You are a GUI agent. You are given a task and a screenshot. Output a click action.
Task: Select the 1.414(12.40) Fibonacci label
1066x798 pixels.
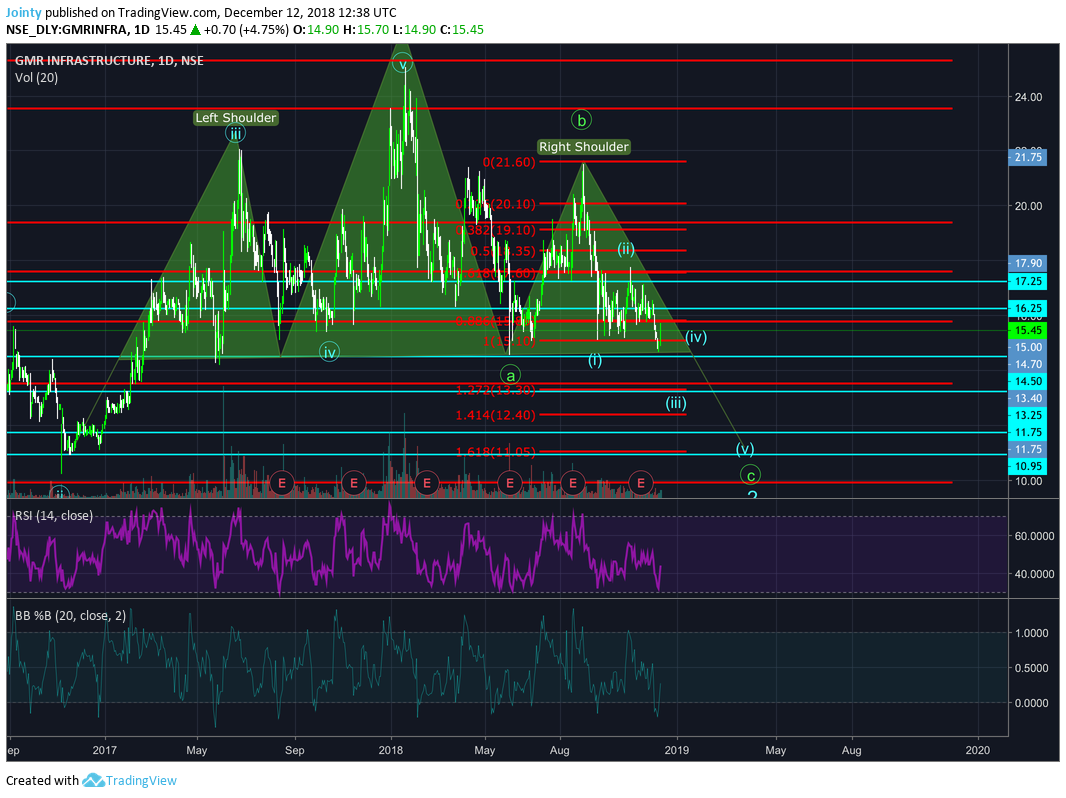tap(496, 415)
